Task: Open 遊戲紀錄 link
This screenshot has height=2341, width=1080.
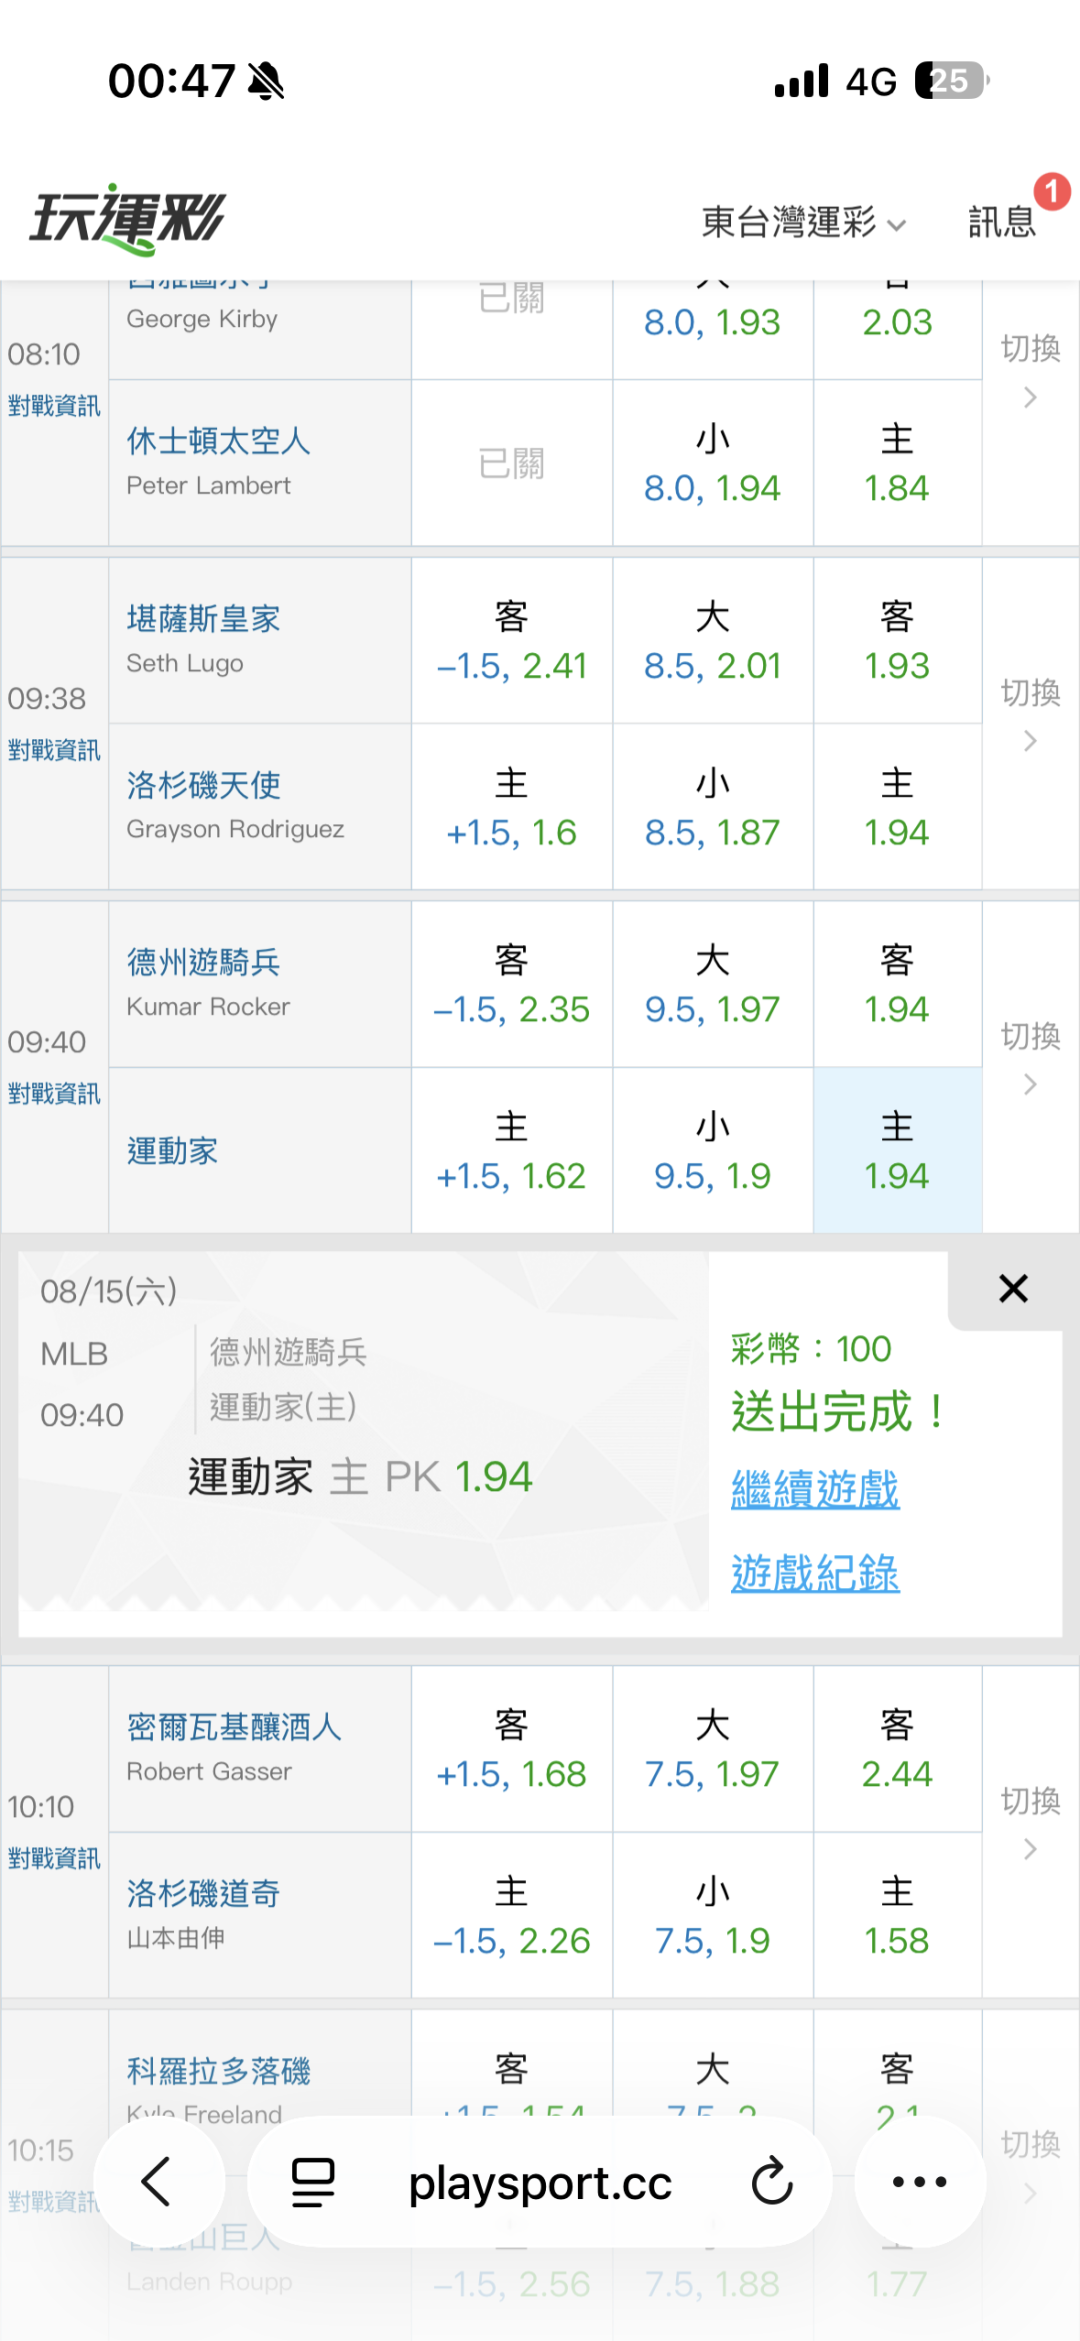Action: [815, 1574]
